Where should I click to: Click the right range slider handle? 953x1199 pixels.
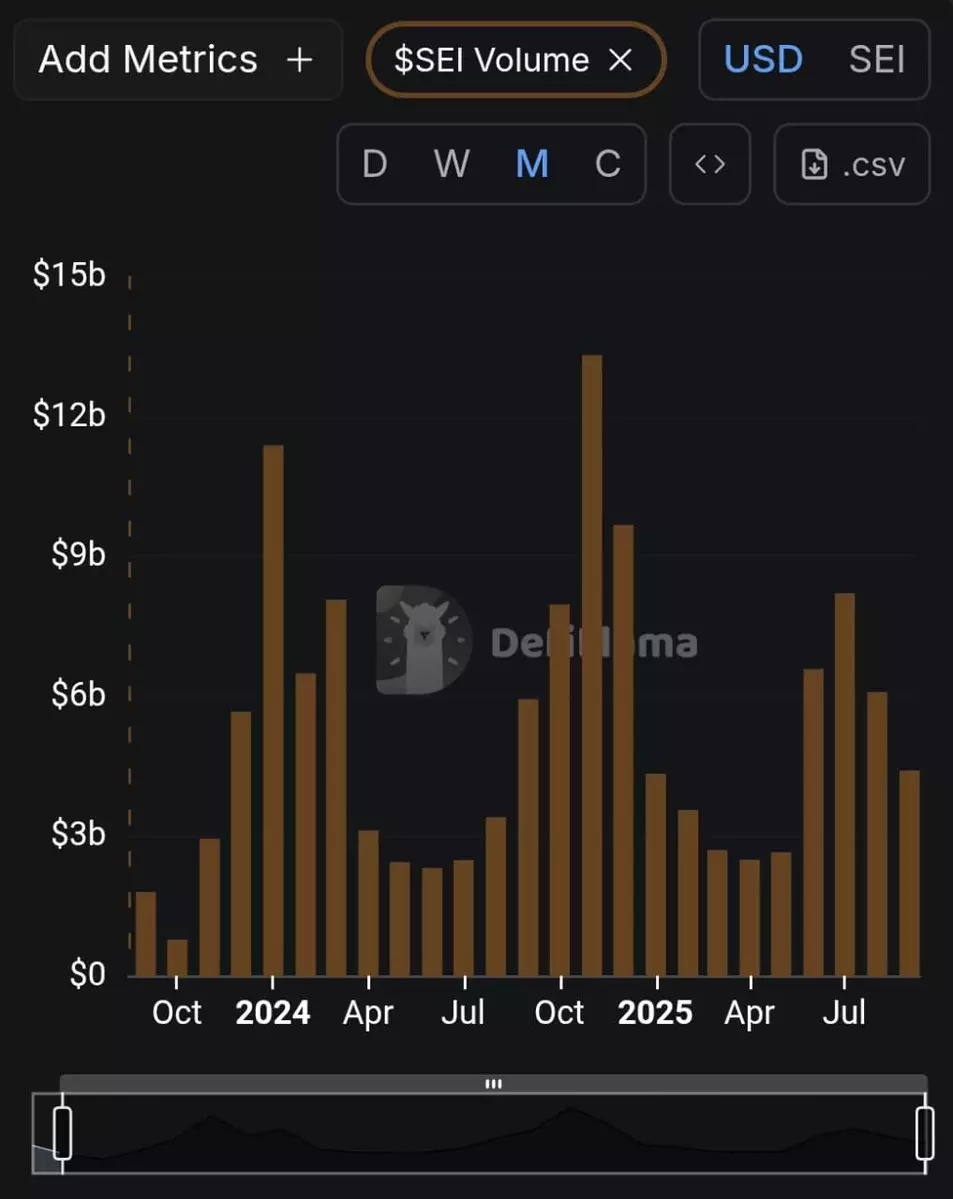(925, 1133)
